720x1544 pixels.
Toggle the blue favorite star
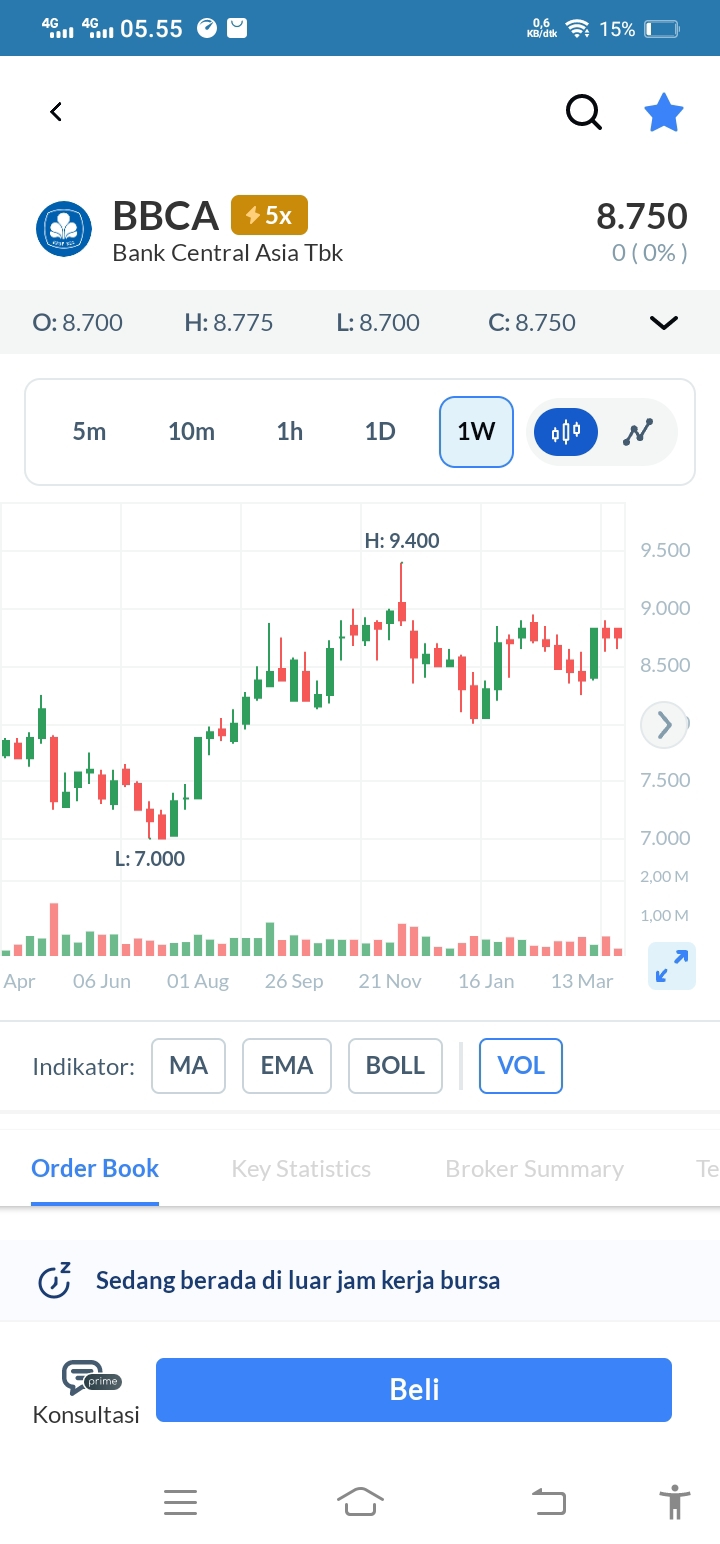[x=663, y=113]
